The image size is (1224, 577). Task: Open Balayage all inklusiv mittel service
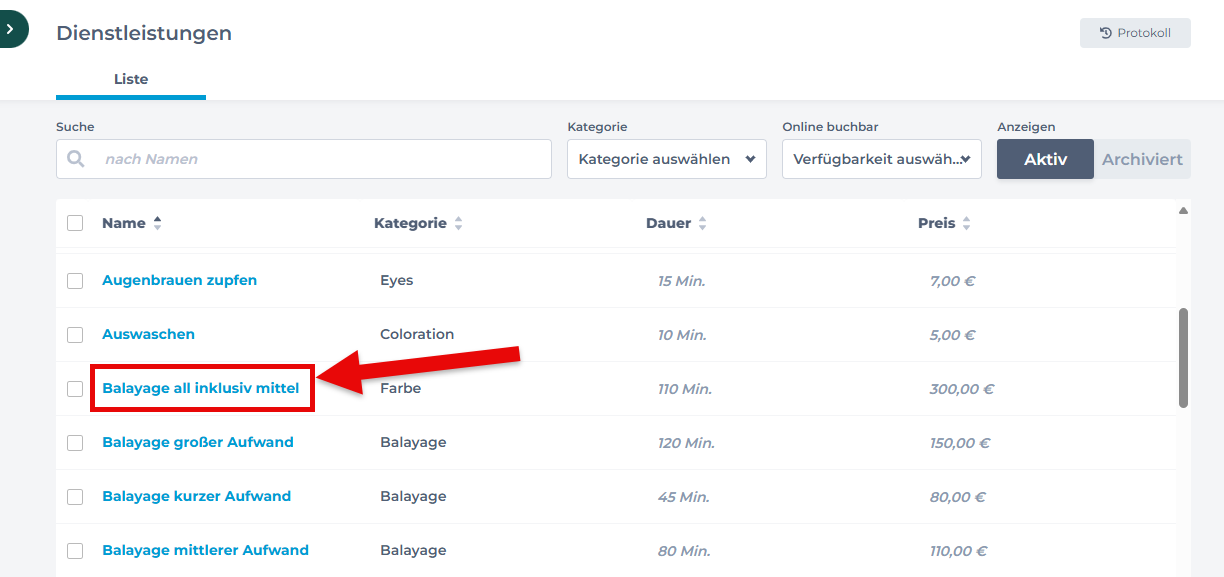pyautogui.click(x=201, y=388)
